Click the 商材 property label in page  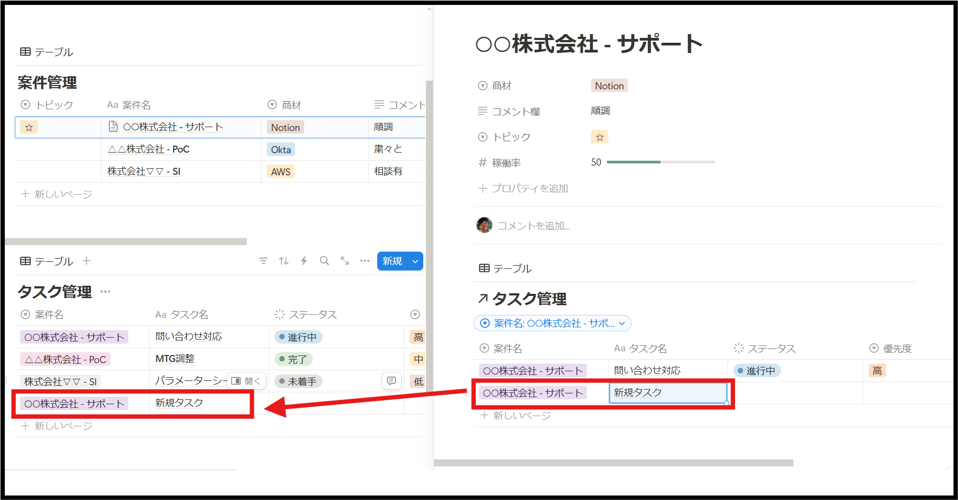pos(495,86)
